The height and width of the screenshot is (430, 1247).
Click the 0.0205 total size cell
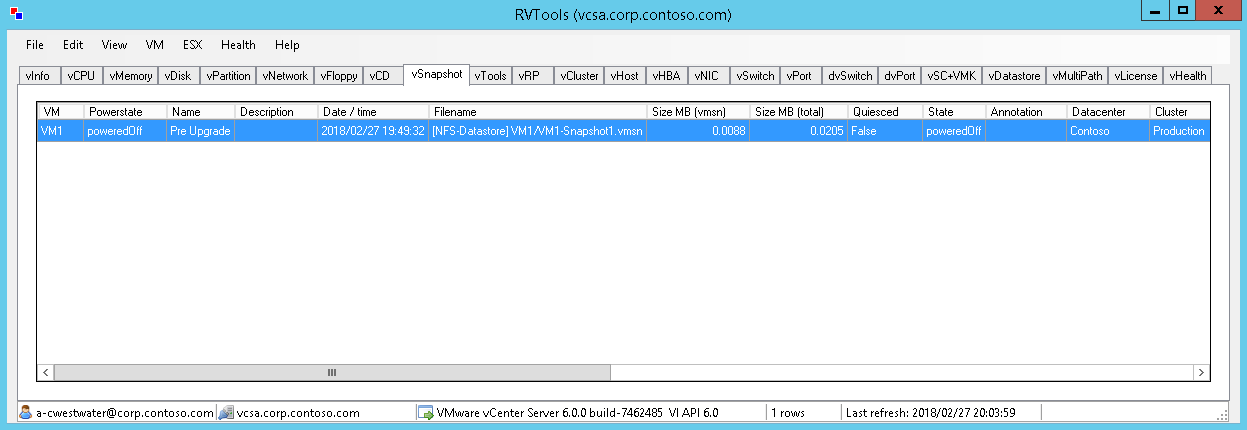(x=799, y=131)
